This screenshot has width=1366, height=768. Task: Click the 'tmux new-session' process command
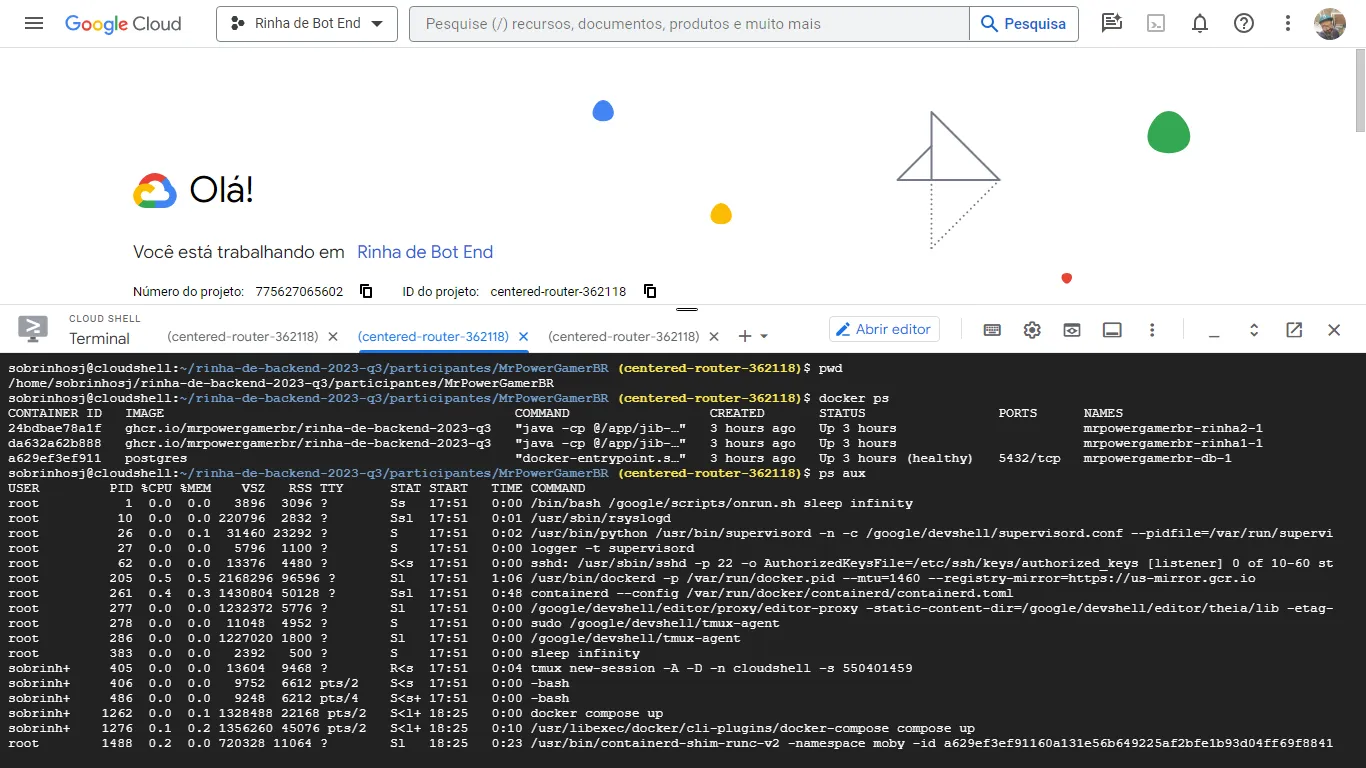pyautogui.click(x=722, y=668)
